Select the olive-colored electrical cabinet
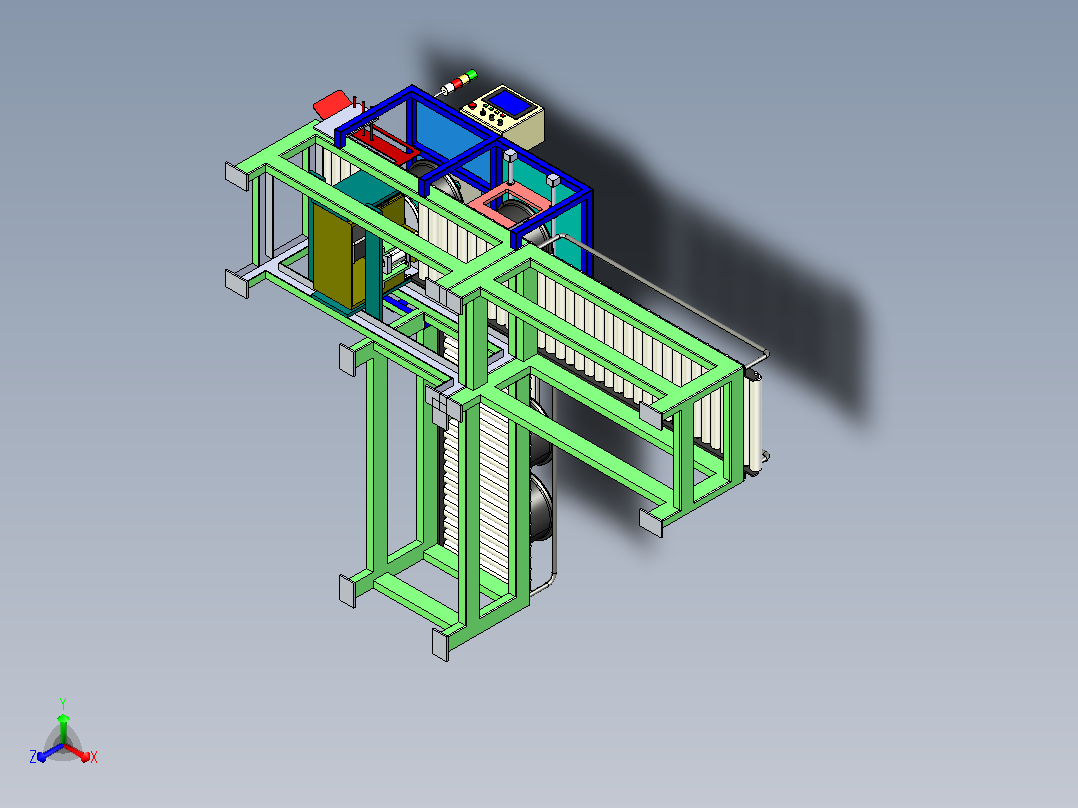 [x=332, y=254]
